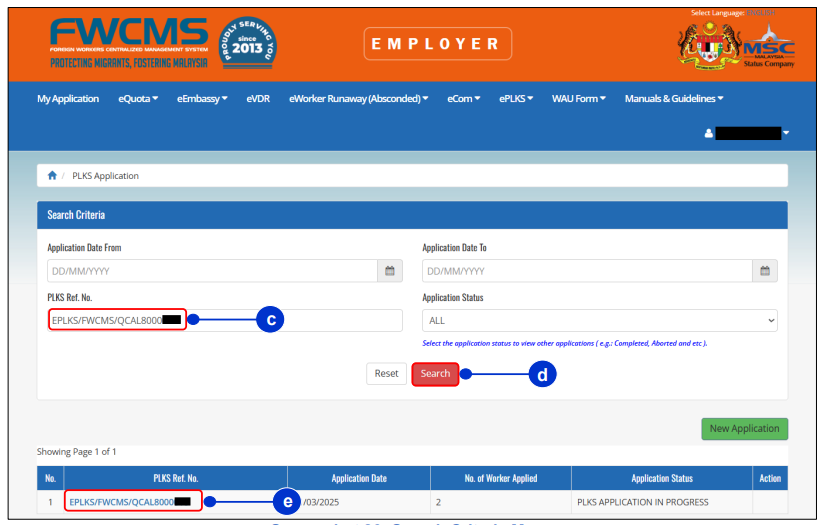Open the user account dropdown arrow
The height and width of the screenshot is (525, 821).
pyautogui.click(x=786, y=133)
